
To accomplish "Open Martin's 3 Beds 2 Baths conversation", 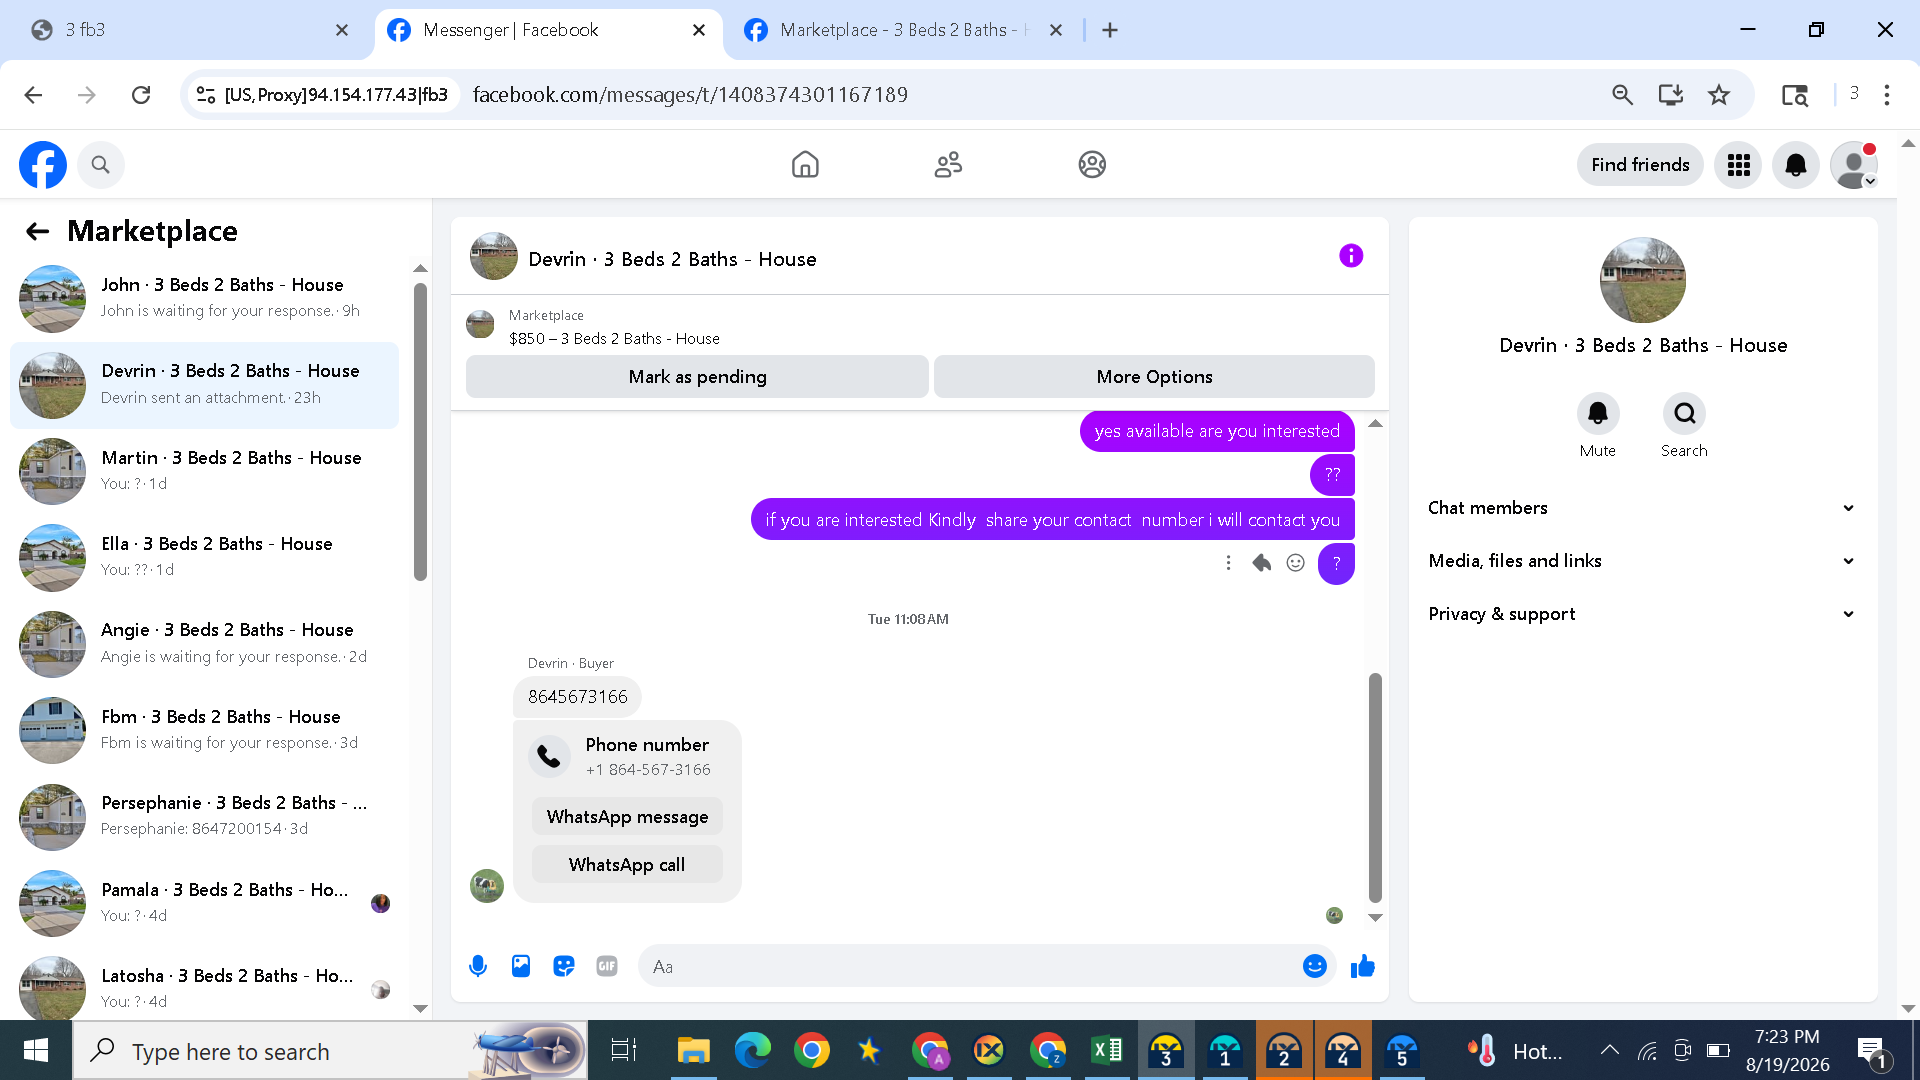I will pos(204,472).
